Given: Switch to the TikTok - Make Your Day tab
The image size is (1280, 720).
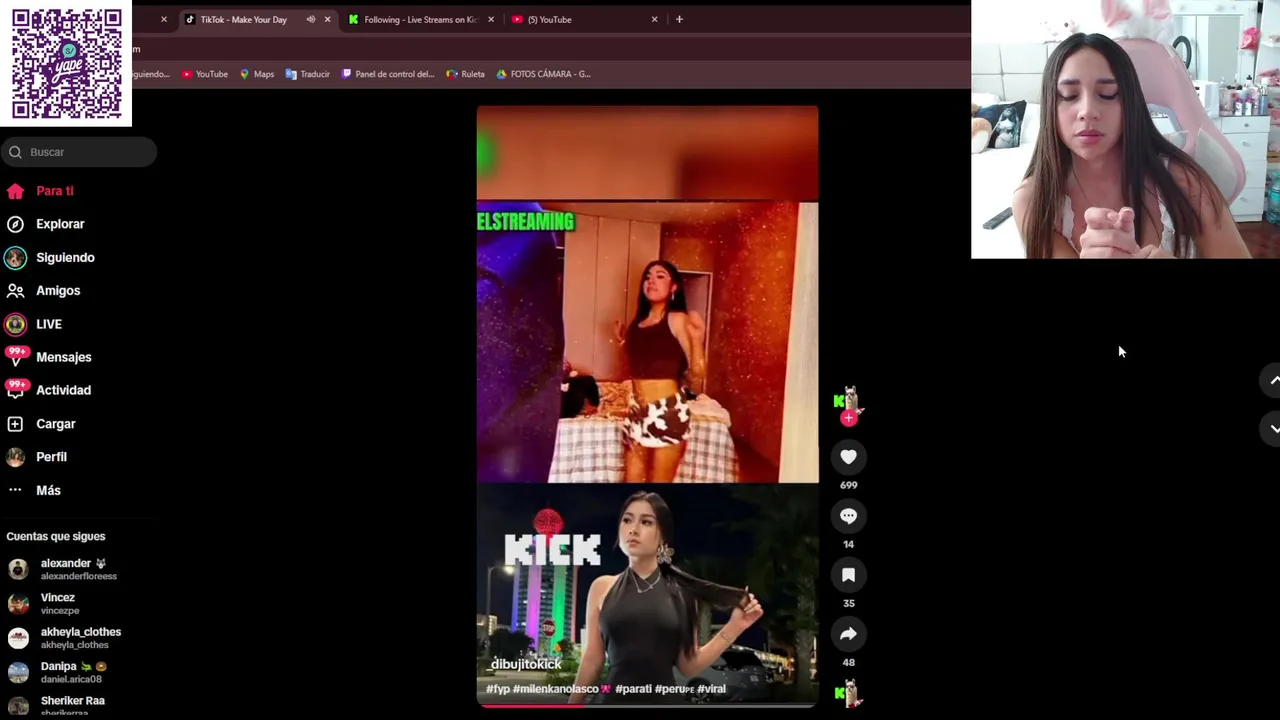Looking at the screenshot, I should click(243, 19).
